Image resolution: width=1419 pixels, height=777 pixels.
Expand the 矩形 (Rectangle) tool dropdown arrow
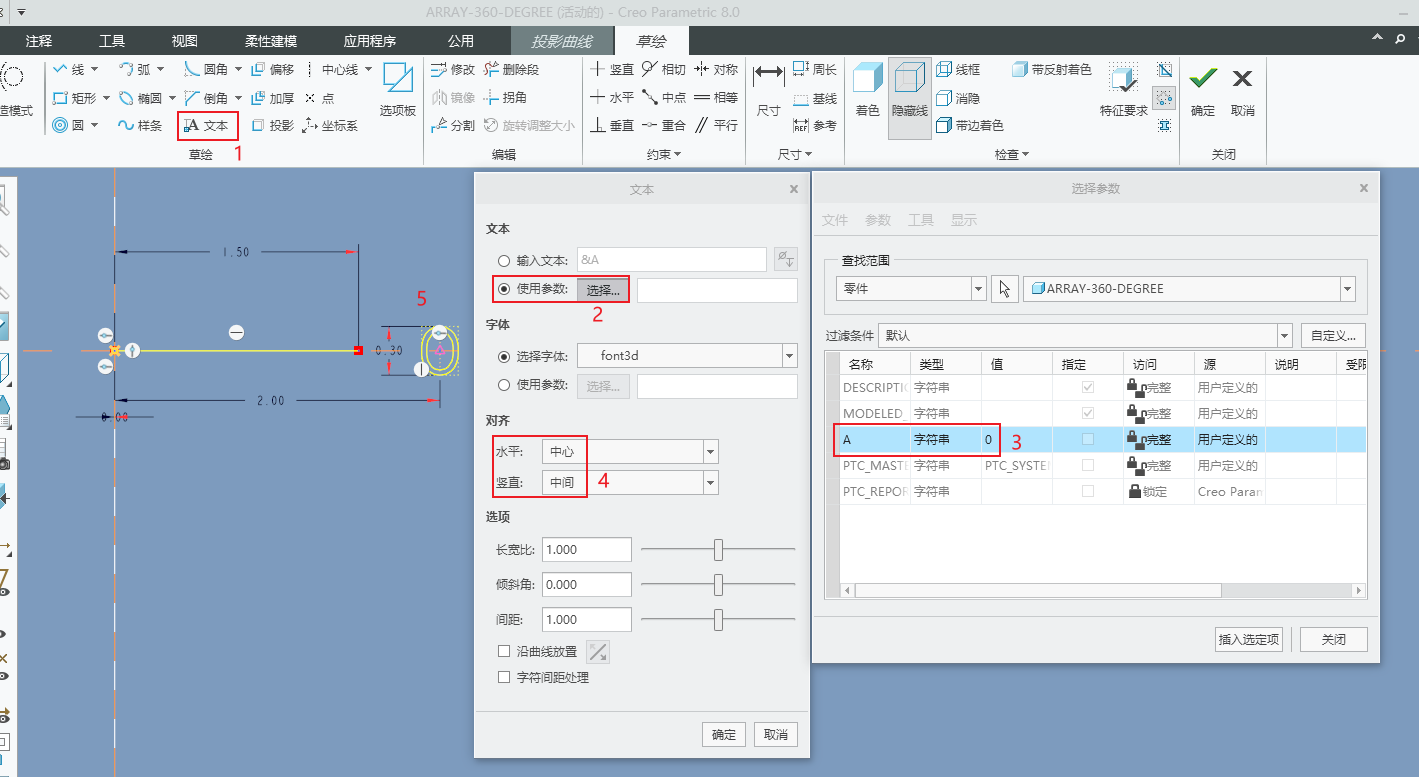(x=106, y=98)
